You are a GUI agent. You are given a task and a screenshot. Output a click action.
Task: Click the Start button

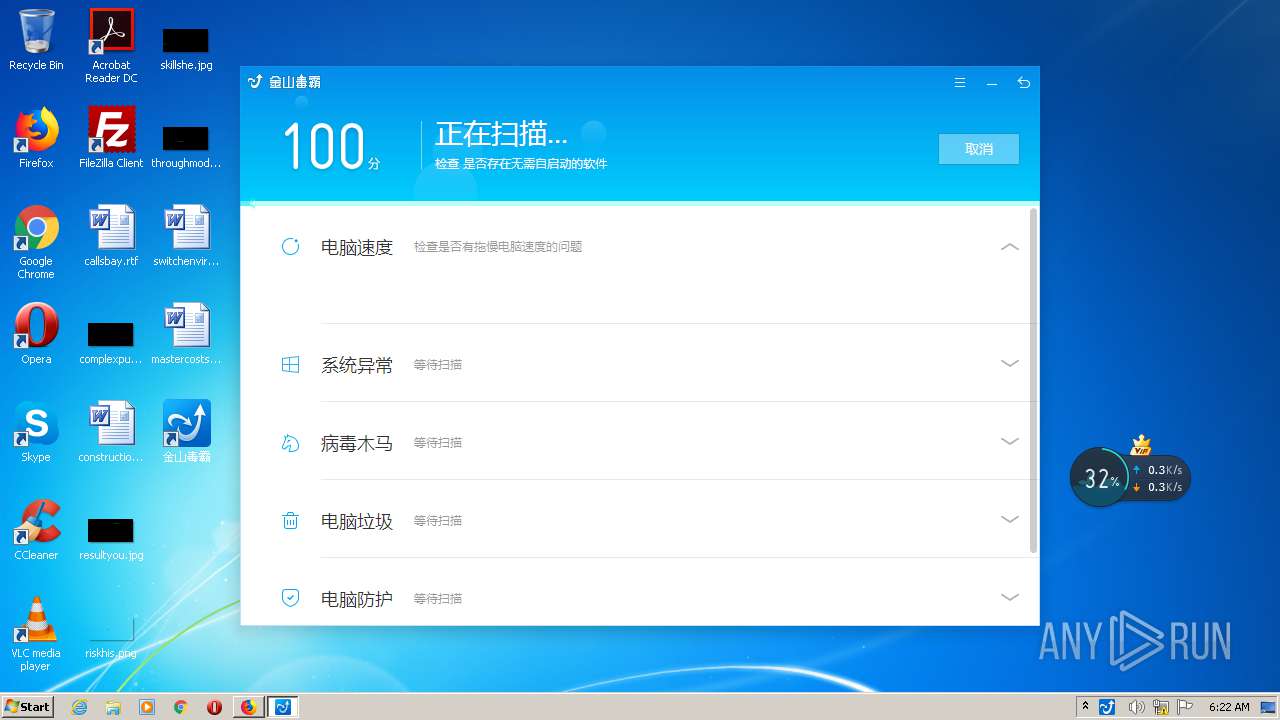28,706
